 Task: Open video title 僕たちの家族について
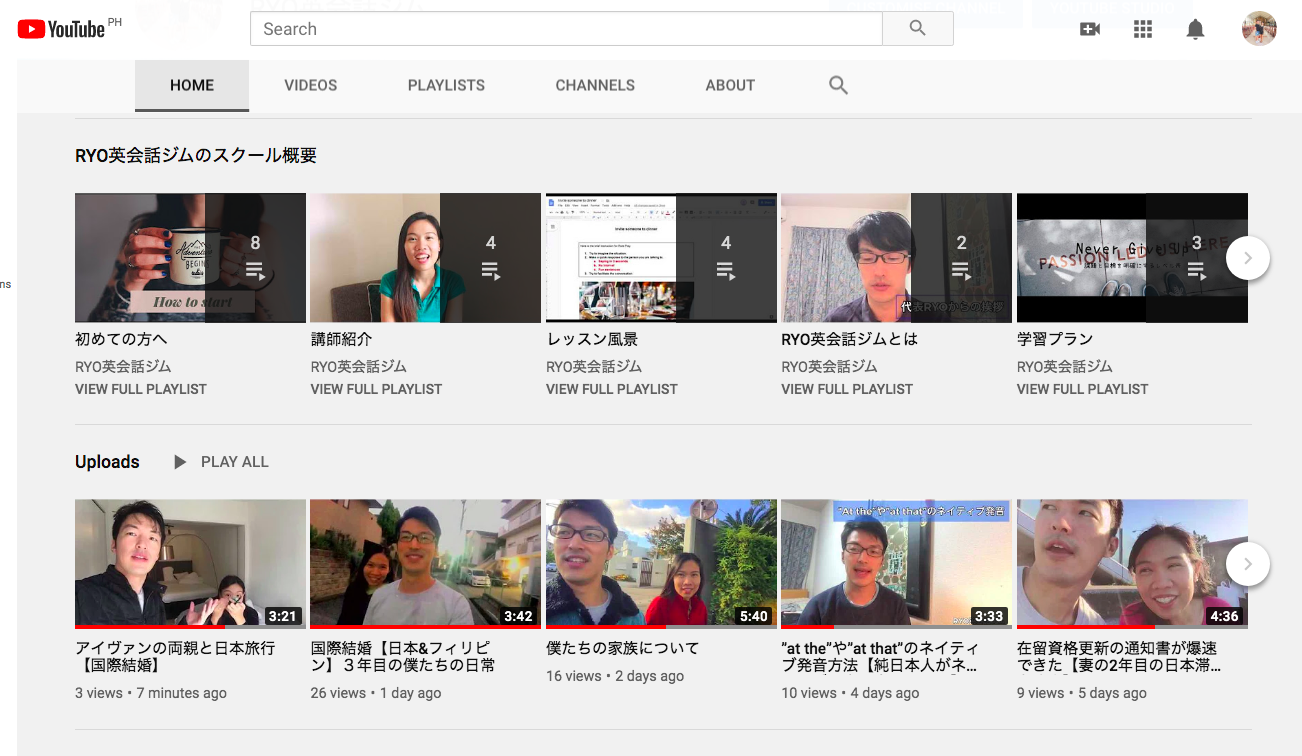click(622, 648)
